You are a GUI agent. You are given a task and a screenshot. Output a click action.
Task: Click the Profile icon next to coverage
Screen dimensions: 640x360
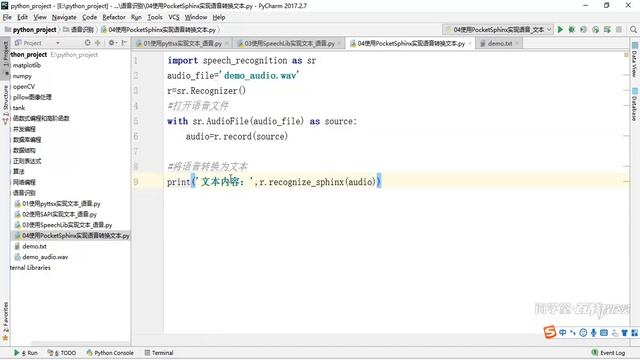click(x=596, y=29)
